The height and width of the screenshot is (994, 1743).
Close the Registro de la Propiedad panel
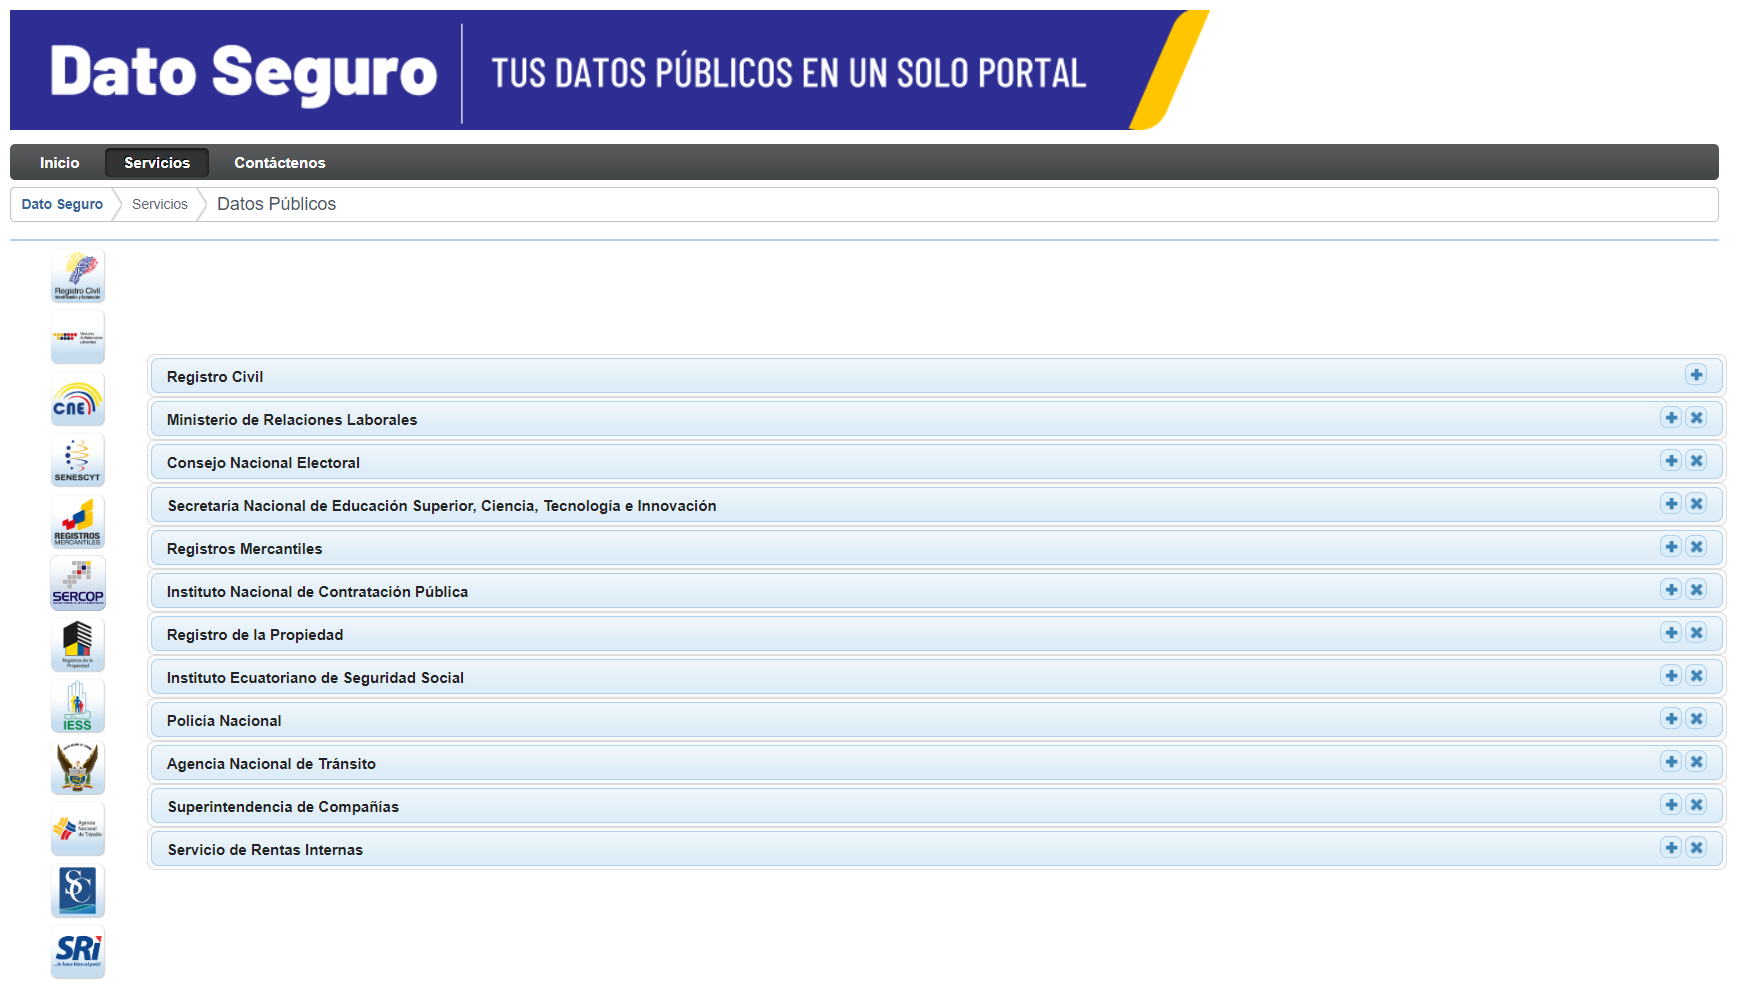1696,633
